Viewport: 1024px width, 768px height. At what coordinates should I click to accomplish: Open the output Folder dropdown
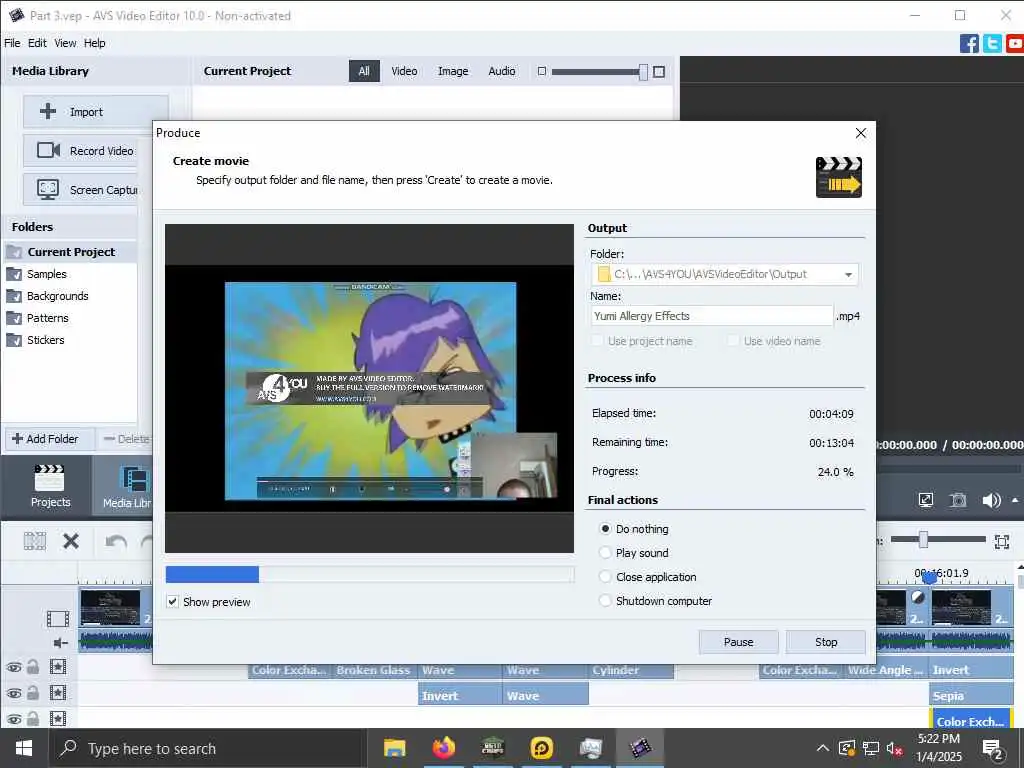click(x=848, y=274)
